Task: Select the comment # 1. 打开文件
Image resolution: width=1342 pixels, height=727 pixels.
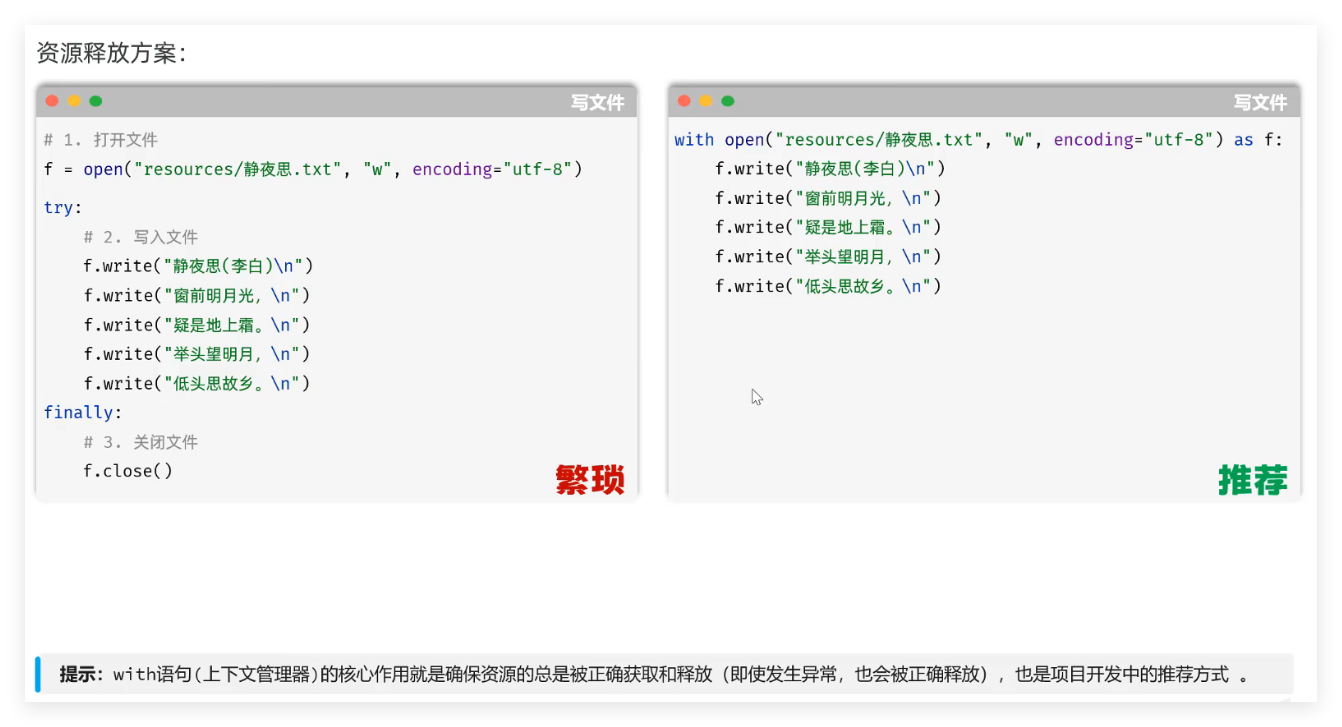Action: coord(101,140)
